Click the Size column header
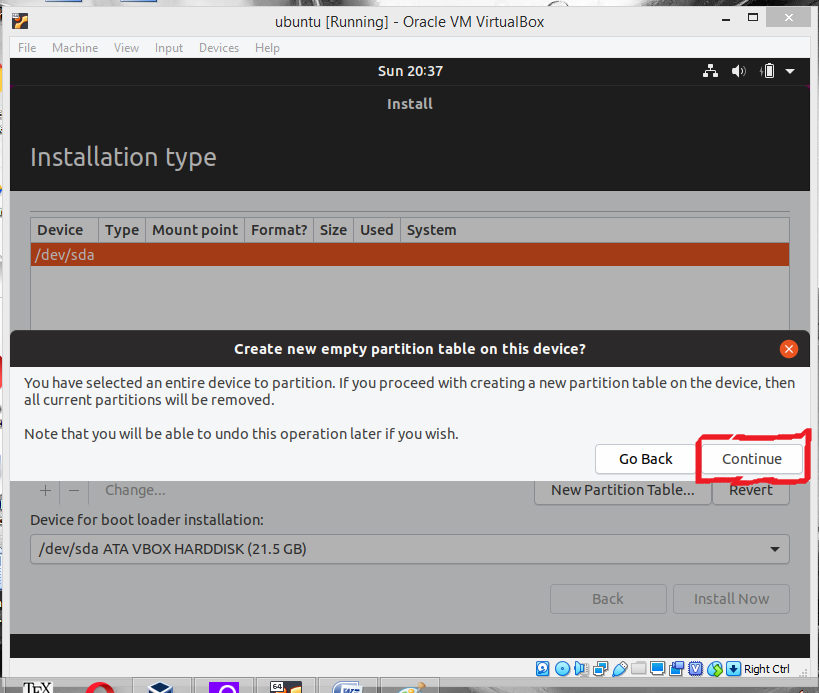This screenshot has width=819, height=693. pos(333,230)
